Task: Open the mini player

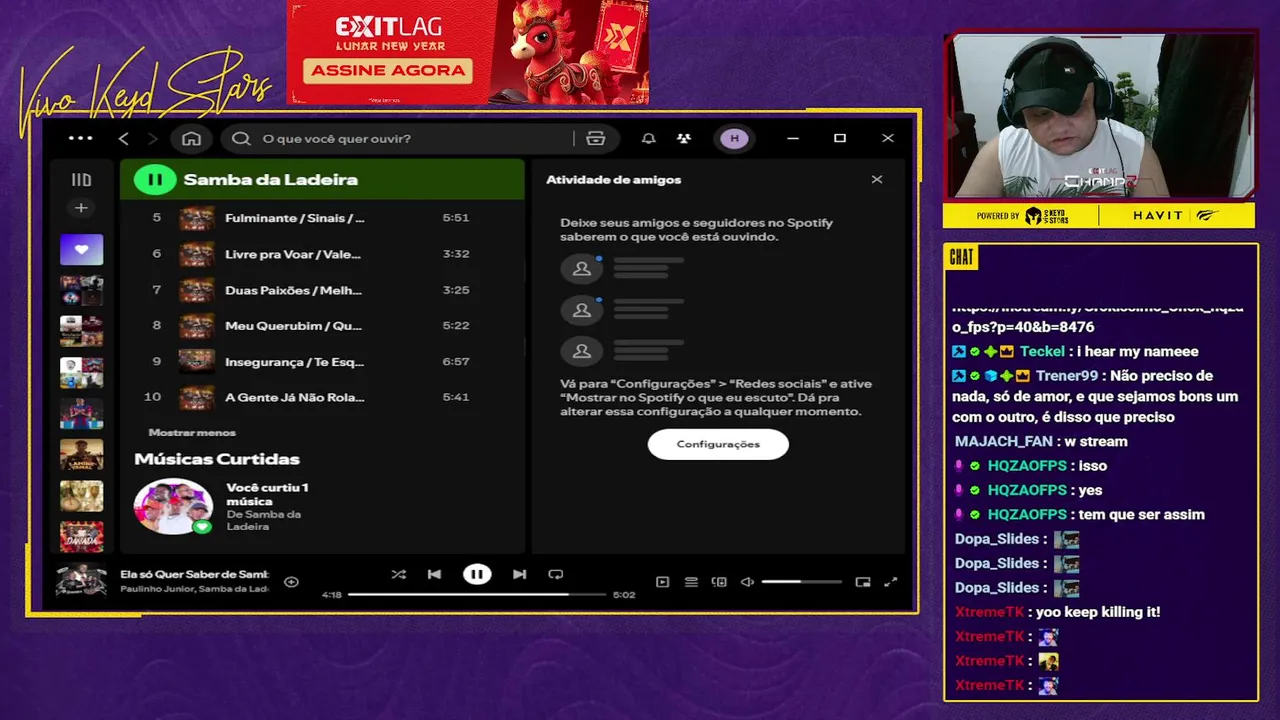Action: click(x=863, y=581)
